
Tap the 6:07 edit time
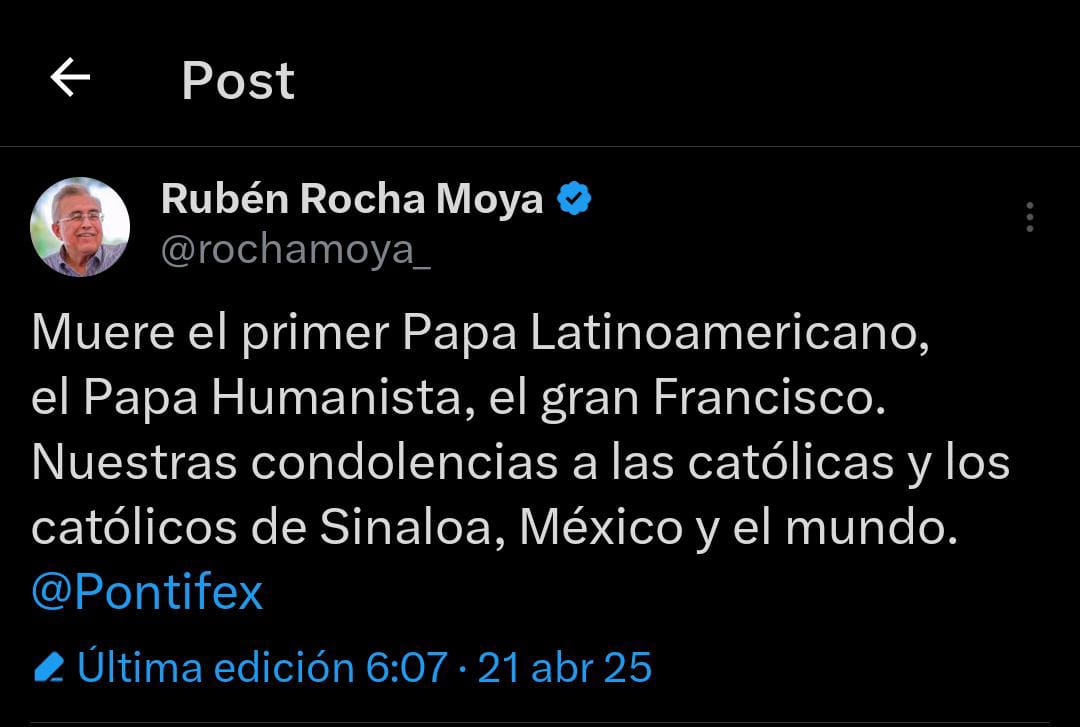click(x=406, y=667)
